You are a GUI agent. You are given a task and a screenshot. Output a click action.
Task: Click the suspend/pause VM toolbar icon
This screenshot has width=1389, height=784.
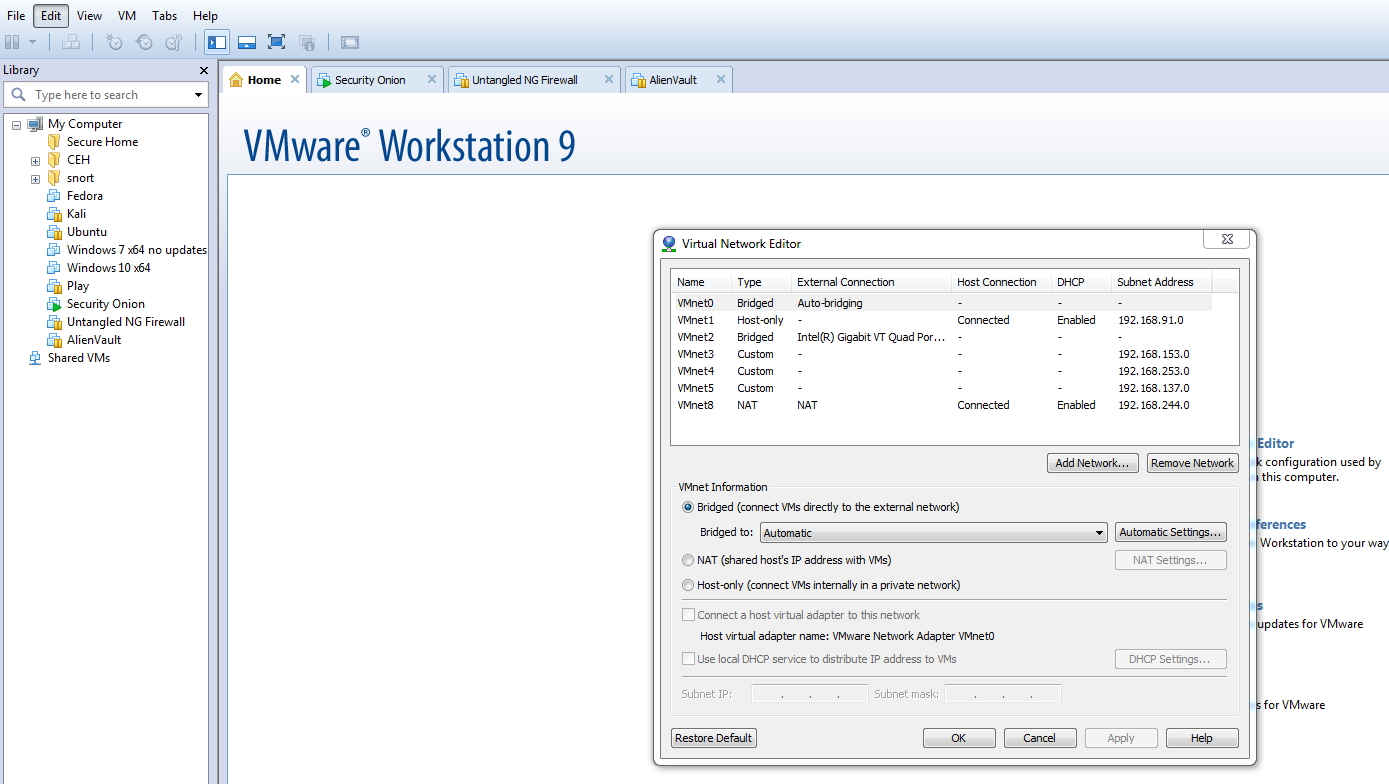(x=12, y=42)
